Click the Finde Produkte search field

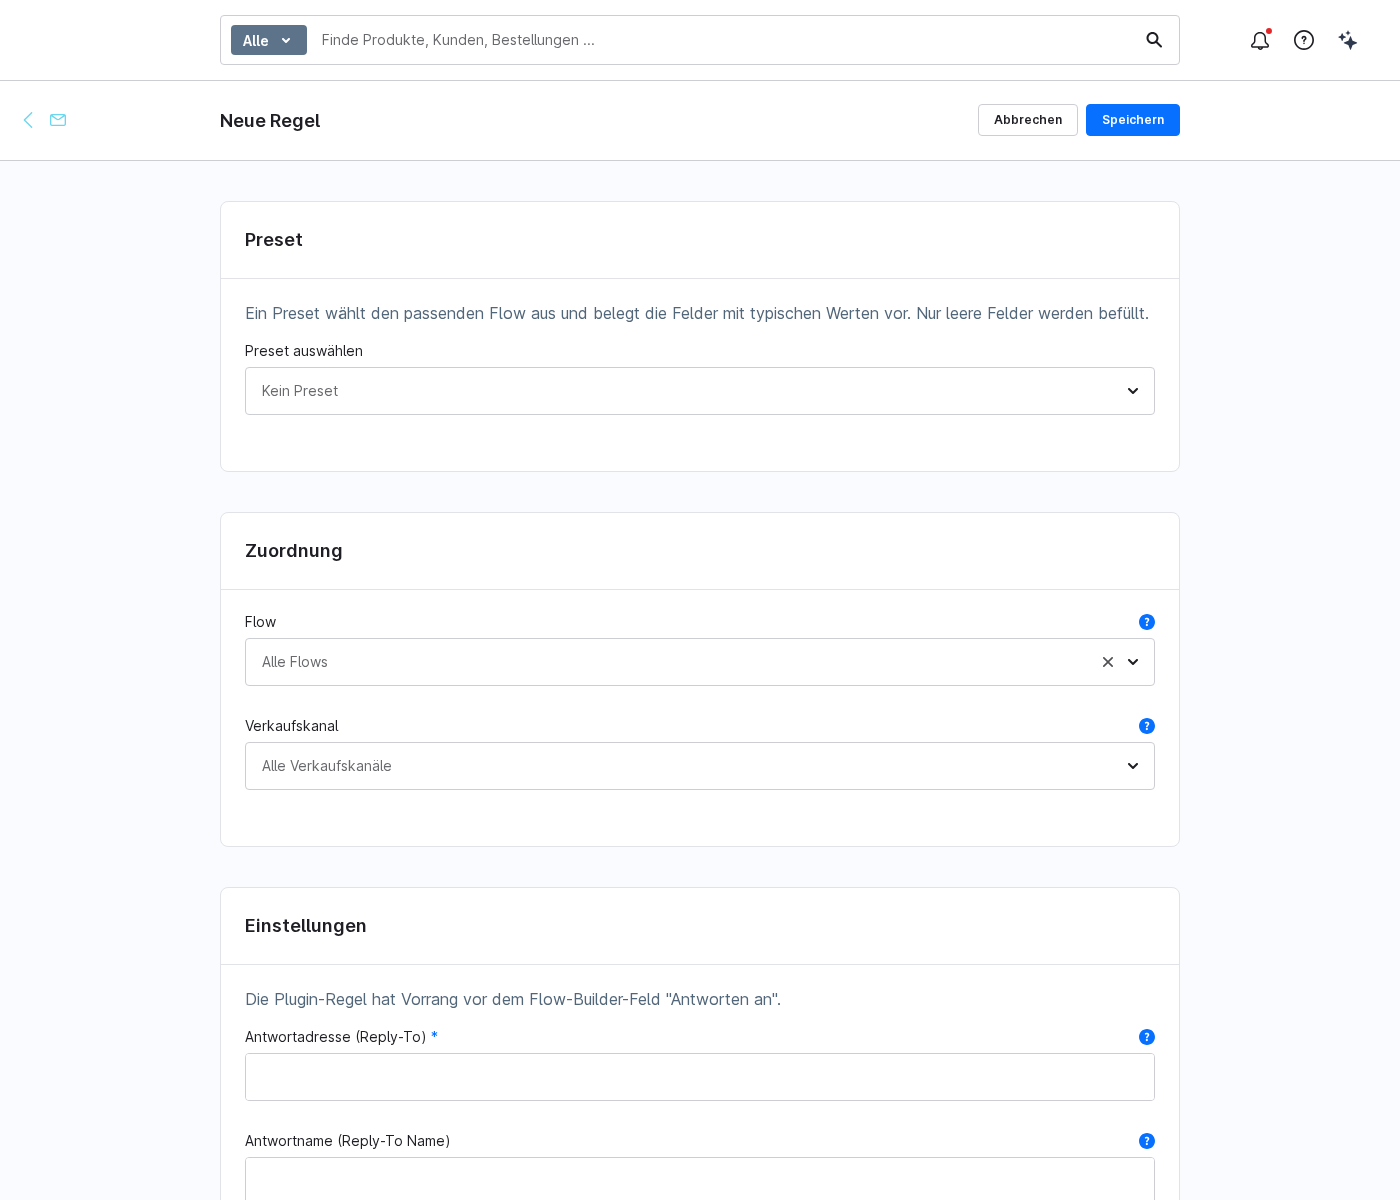click(x=725, y=40)
